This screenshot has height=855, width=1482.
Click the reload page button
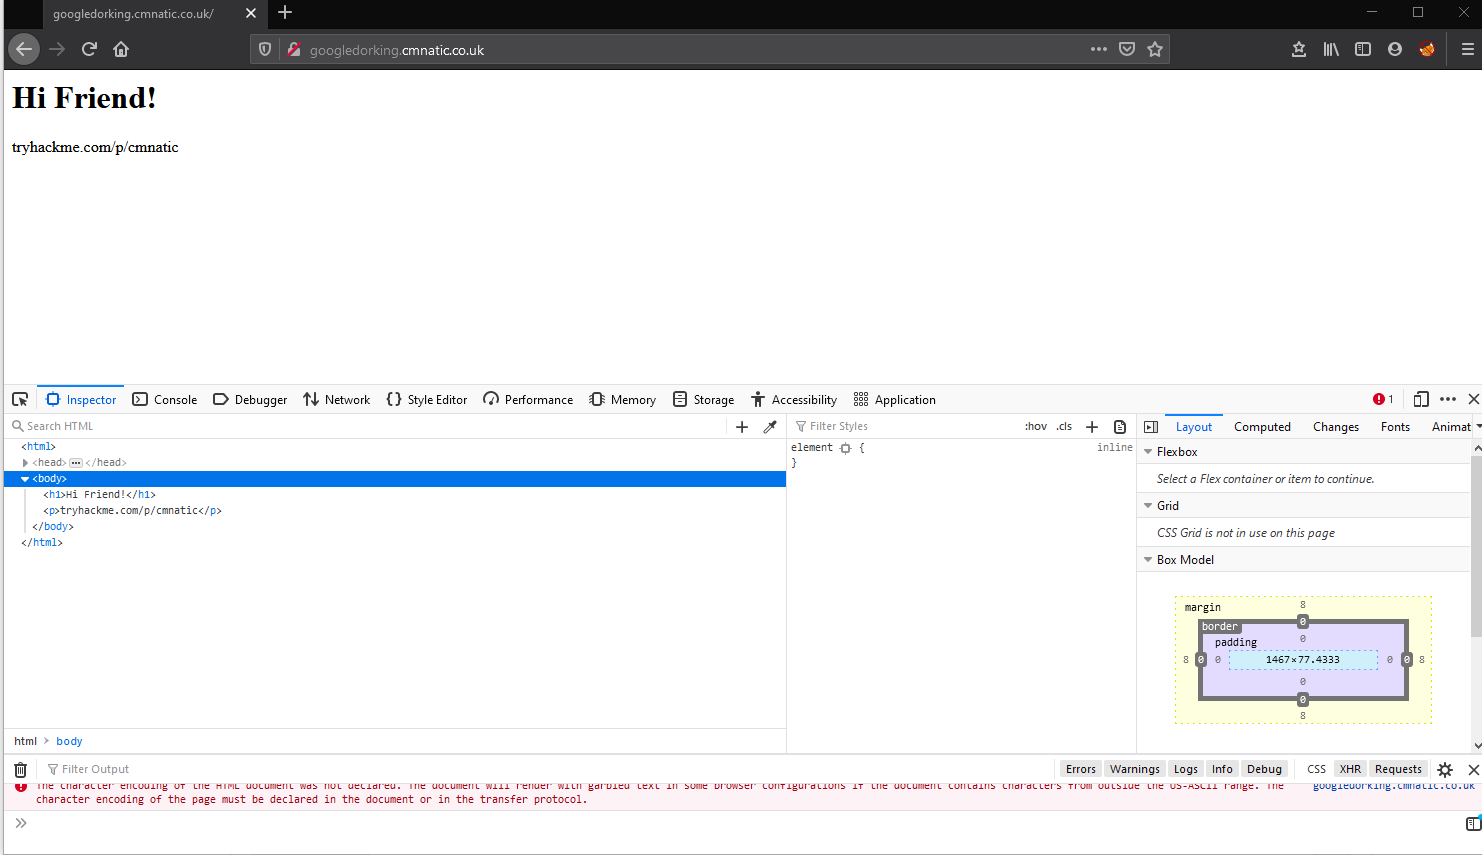click(89, 49)
